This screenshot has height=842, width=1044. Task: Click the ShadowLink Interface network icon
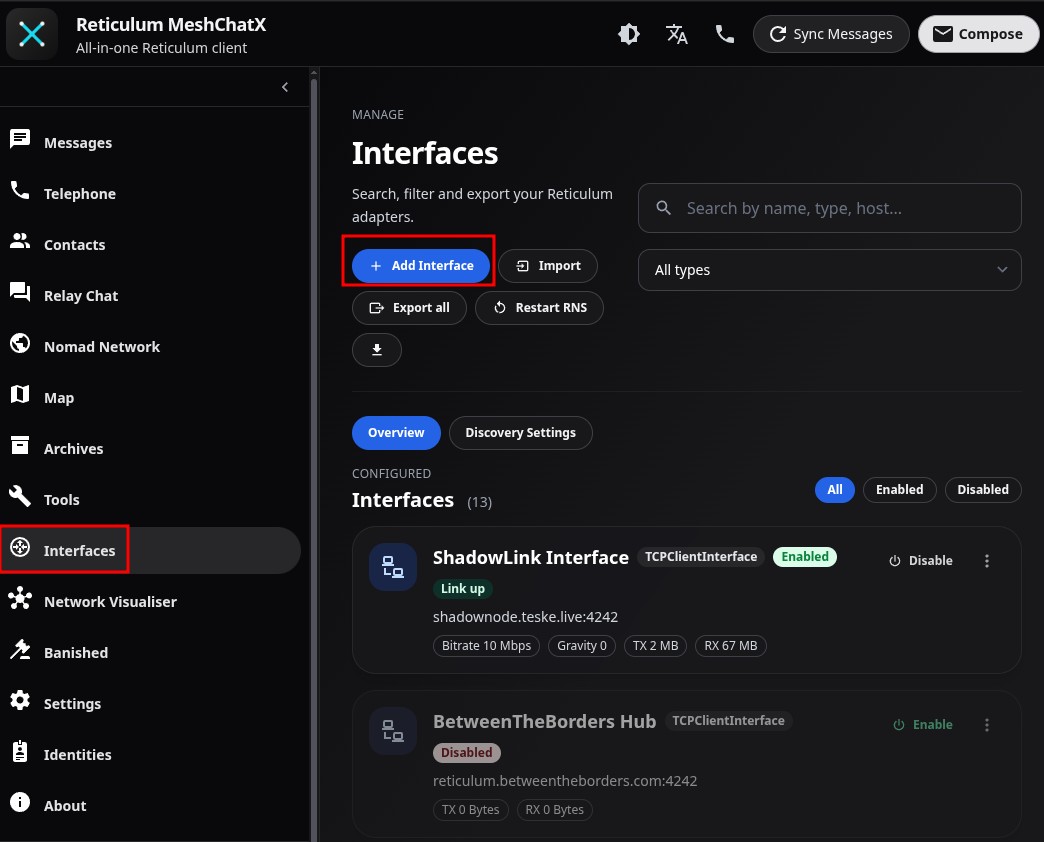393,567
